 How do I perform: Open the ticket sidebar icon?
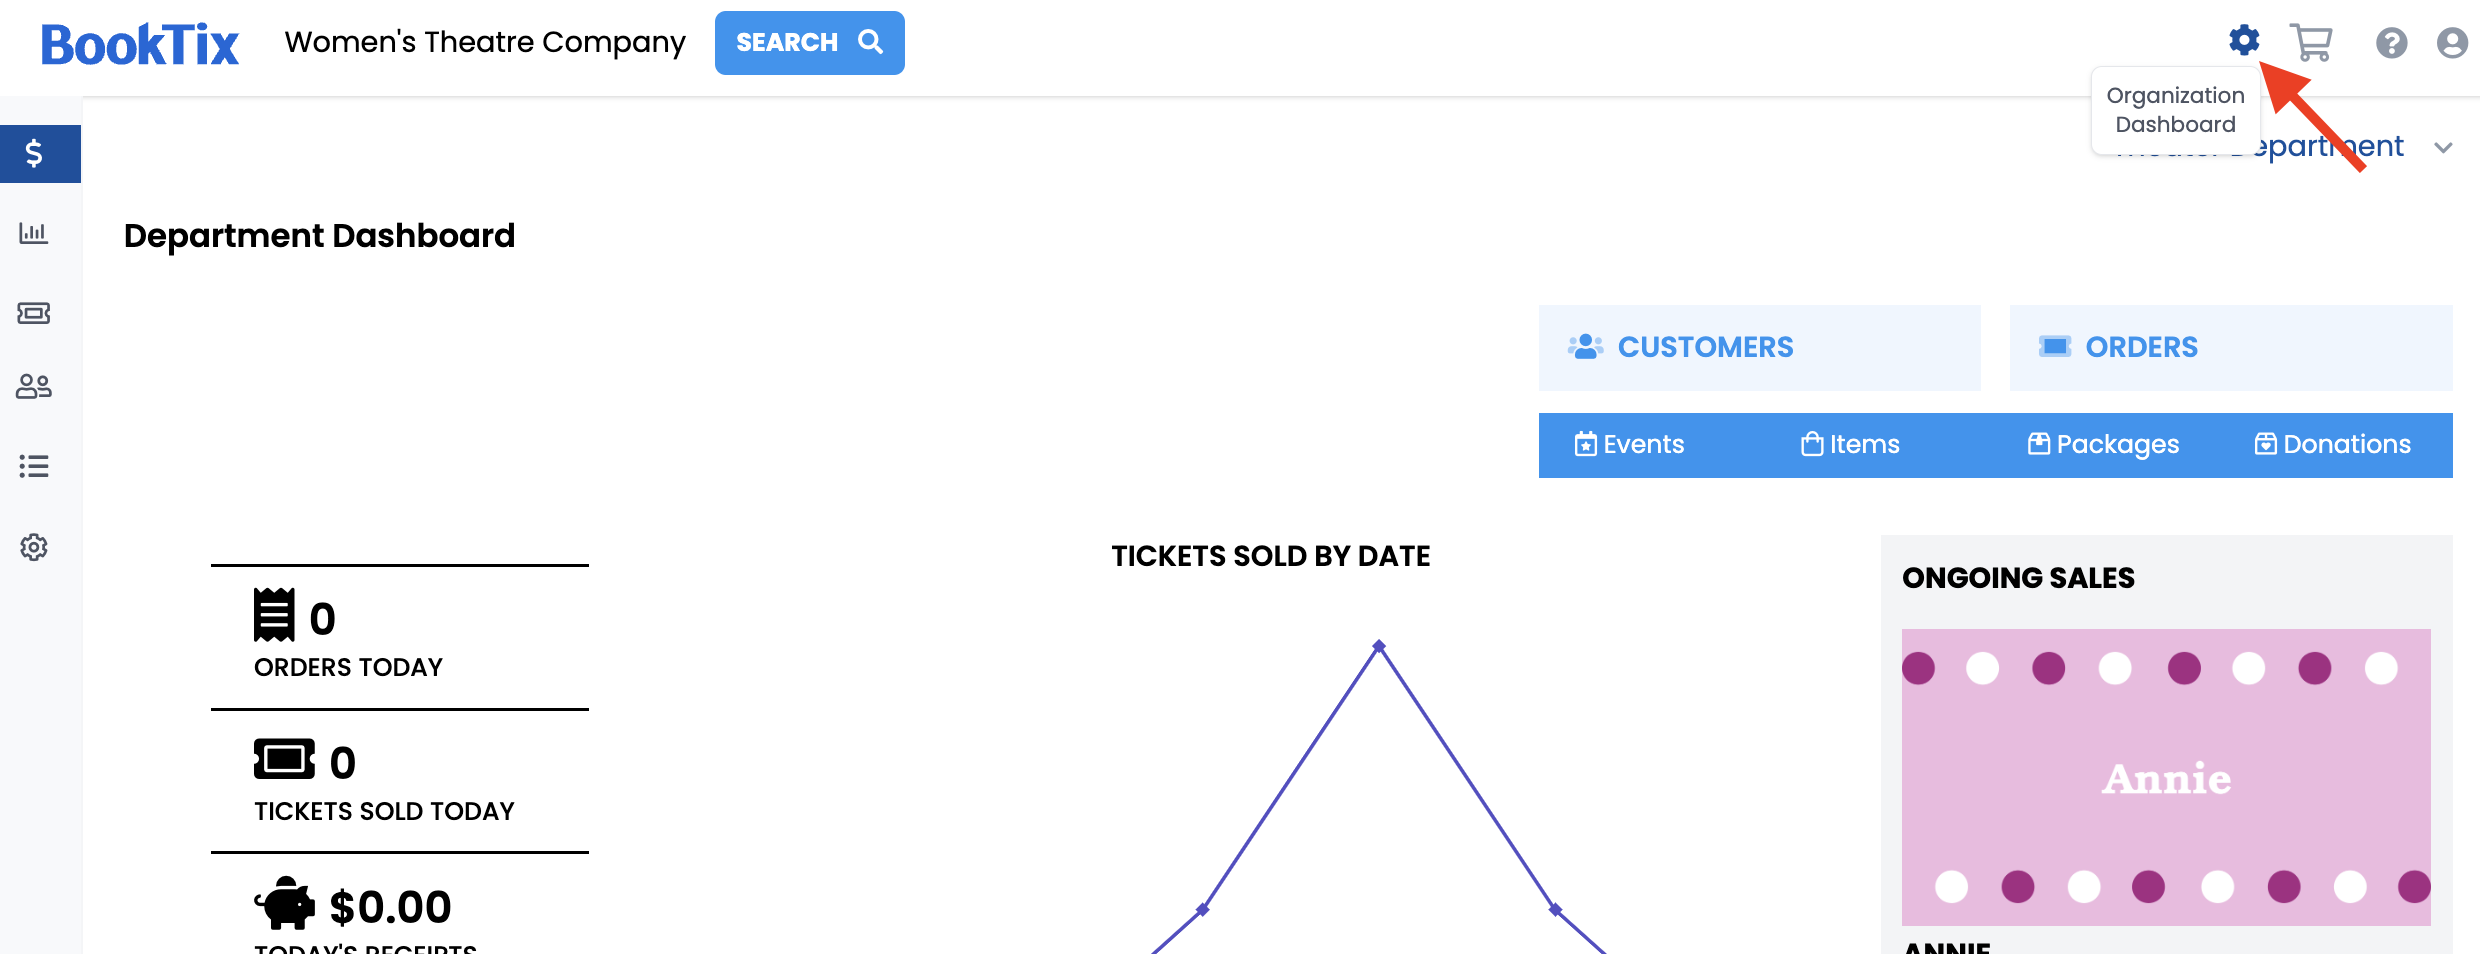[34, 314]
